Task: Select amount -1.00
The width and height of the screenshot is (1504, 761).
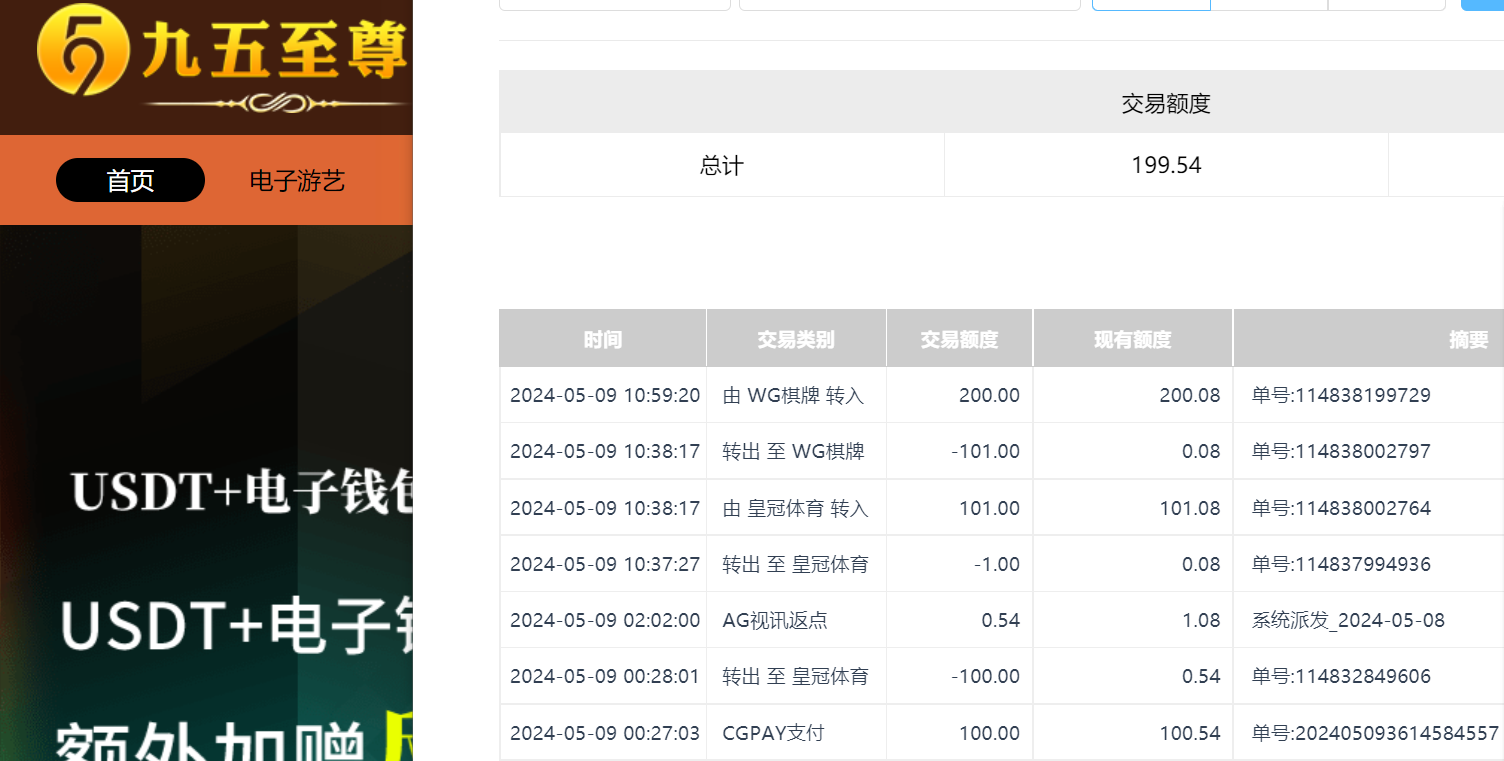Action: 997,564
